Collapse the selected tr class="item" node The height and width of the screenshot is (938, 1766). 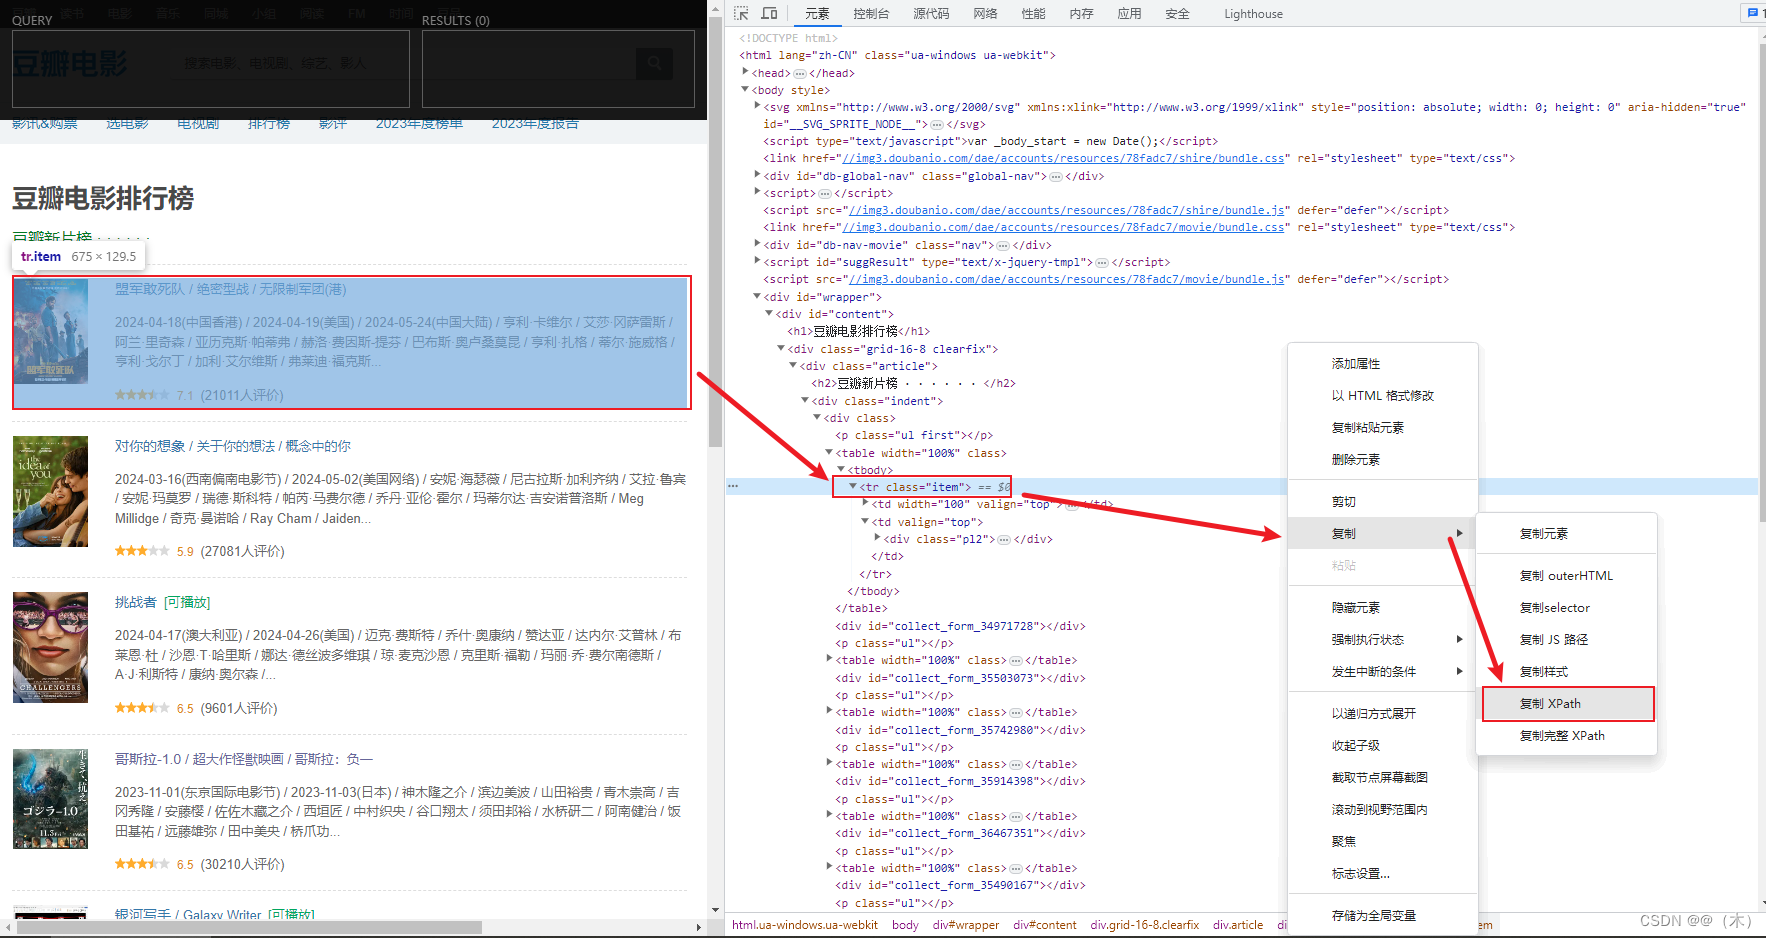coord(853,486)
